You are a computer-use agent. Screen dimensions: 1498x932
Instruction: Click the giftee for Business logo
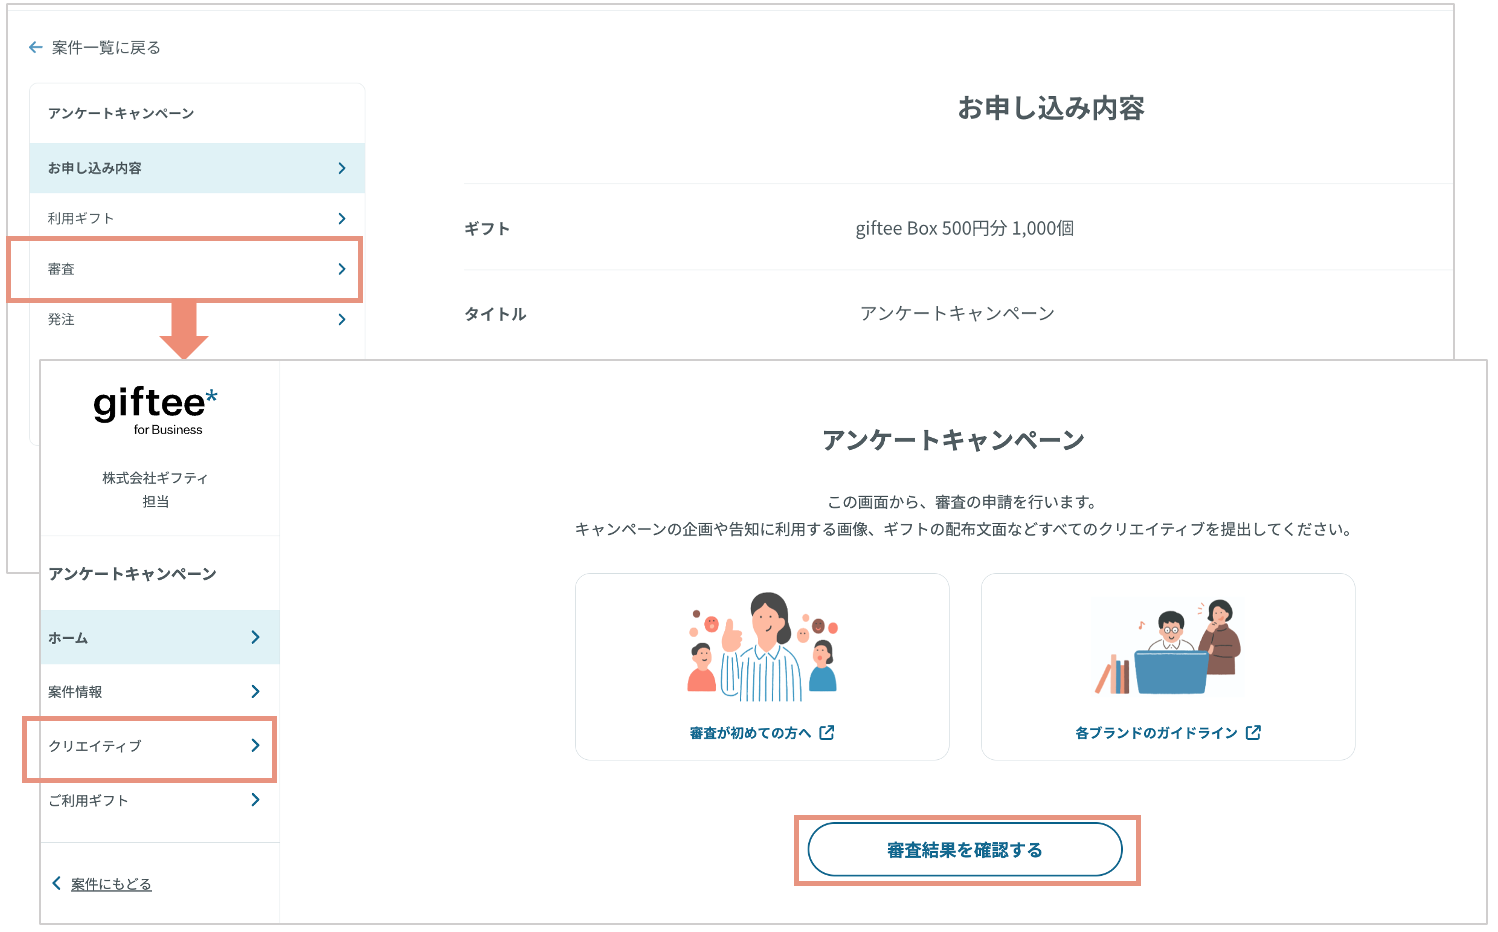click(155, 409)
